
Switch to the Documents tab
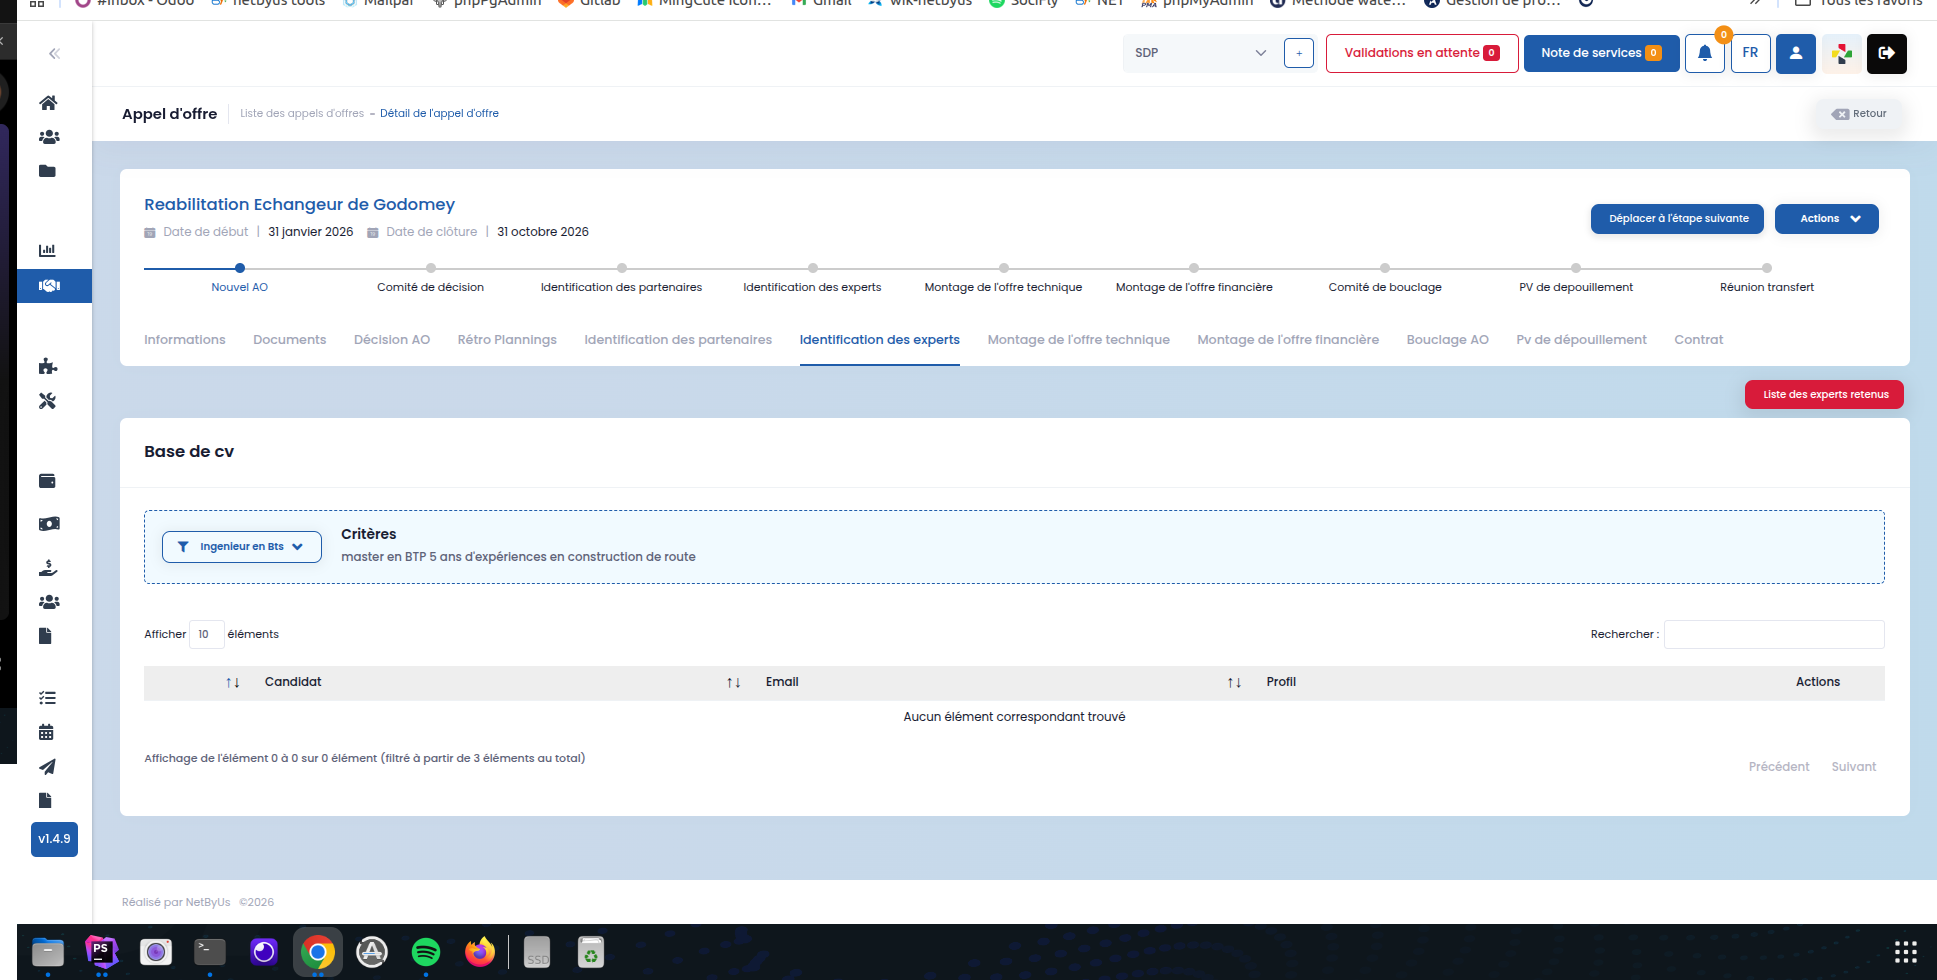click(289, 340)
